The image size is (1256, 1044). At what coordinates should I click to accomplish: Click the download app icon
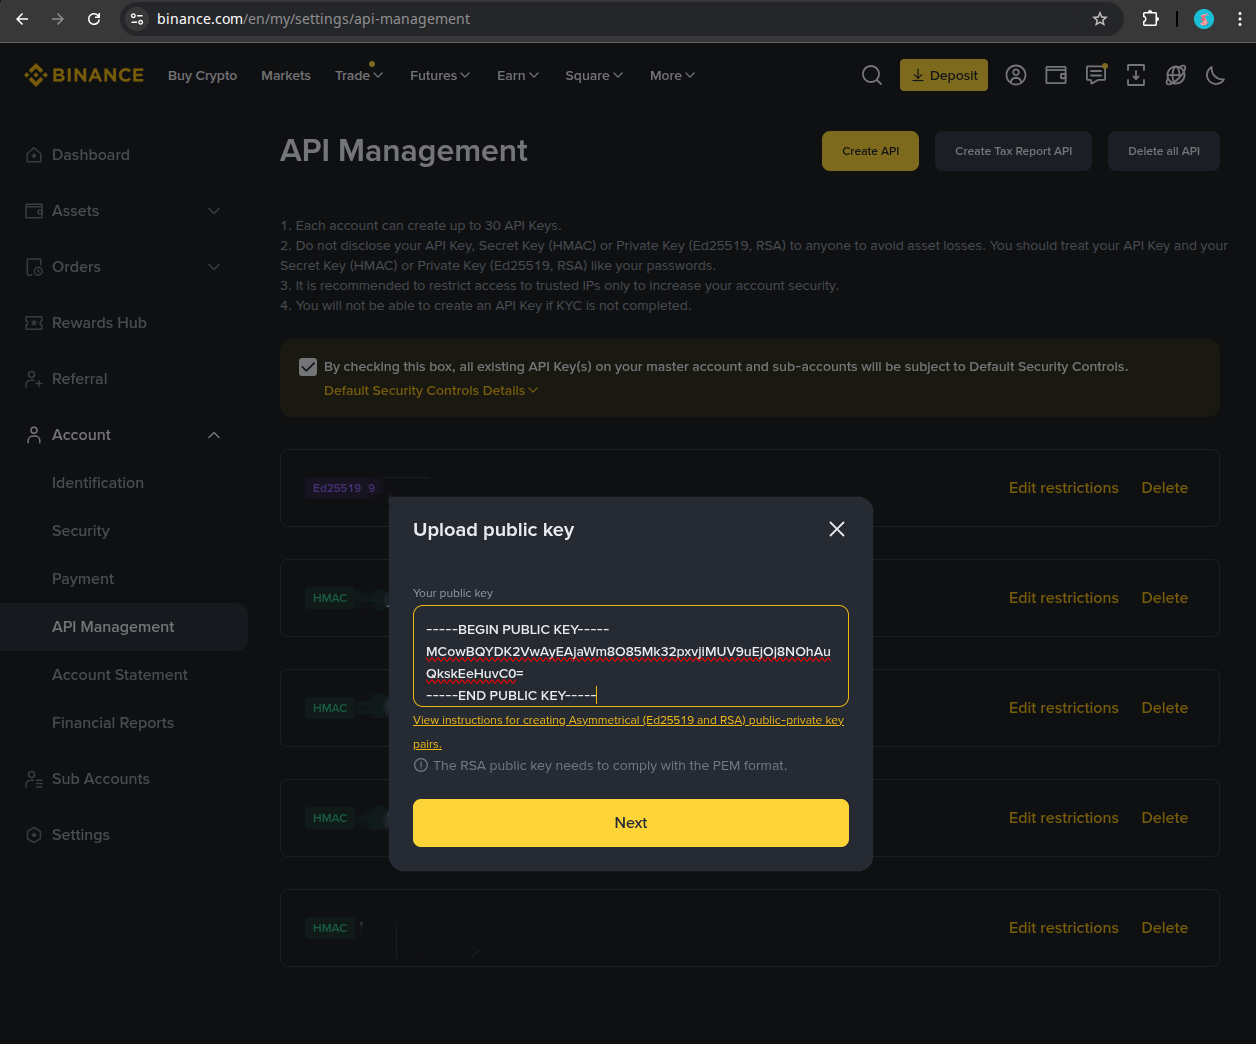click(x=1136, y=75)
